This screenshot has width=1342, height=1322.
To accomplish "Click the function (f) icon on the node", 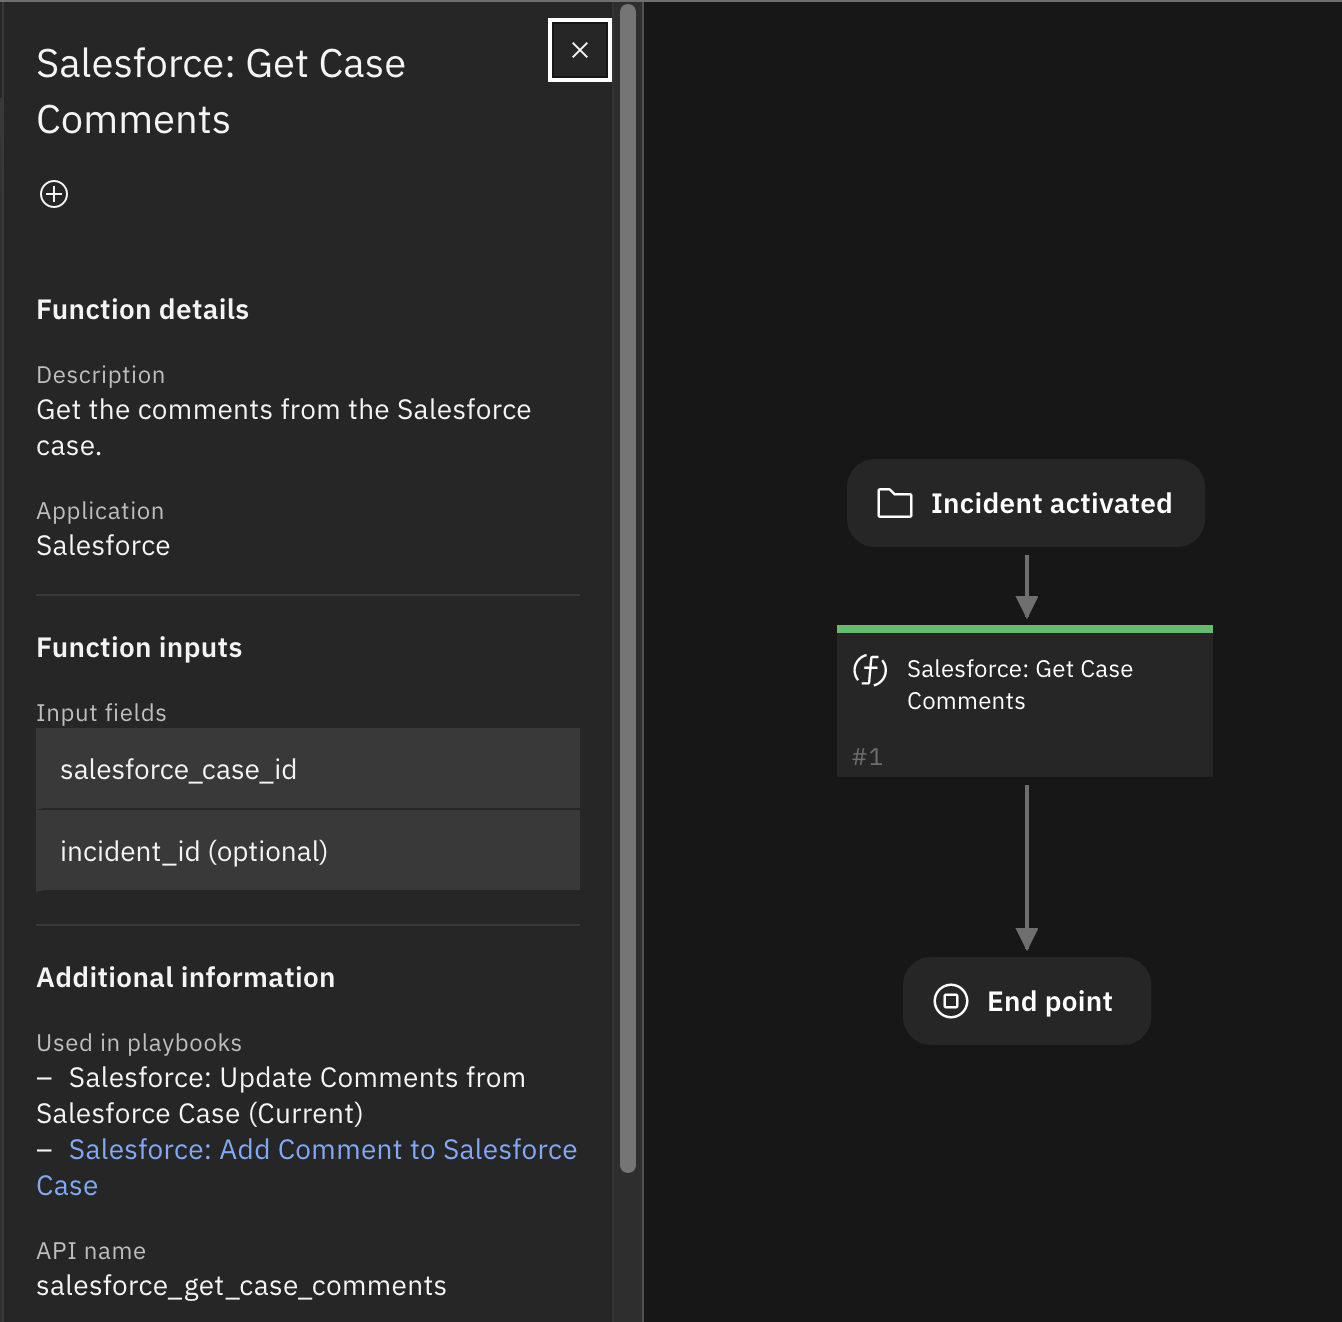I will click(x=870, y=669).
